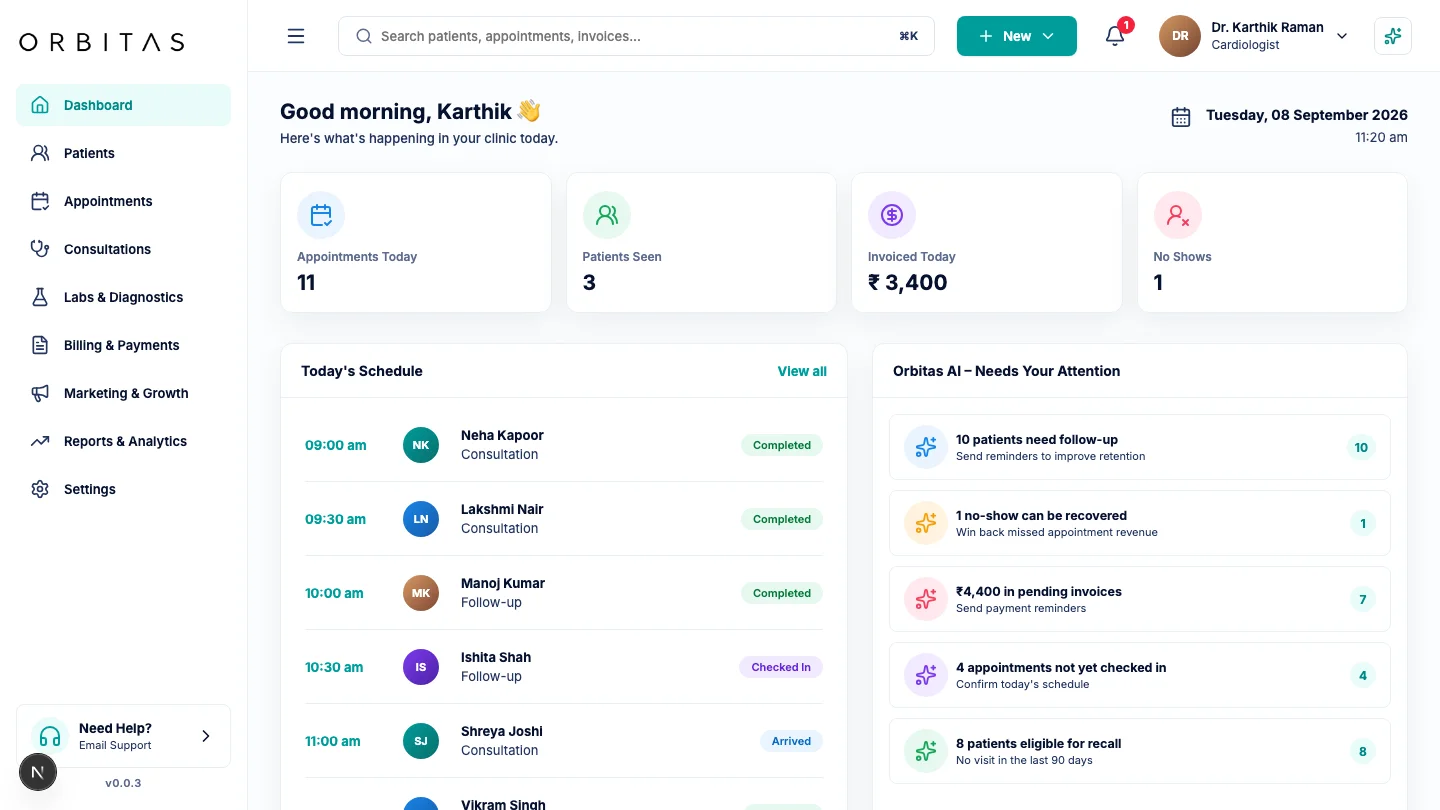
Task: Click the 09:00 am time slot
Action: (x=336, y=445)
